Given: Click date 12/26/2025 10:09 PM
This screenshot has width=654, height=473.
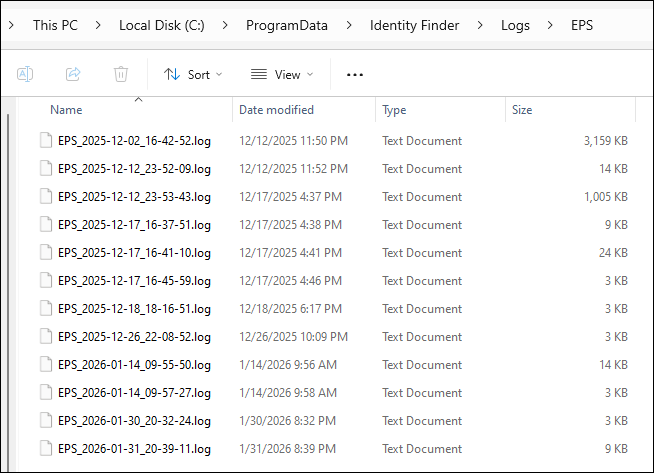Looking at the screenshot, I should pyautogui.click(x=293, y=337).
